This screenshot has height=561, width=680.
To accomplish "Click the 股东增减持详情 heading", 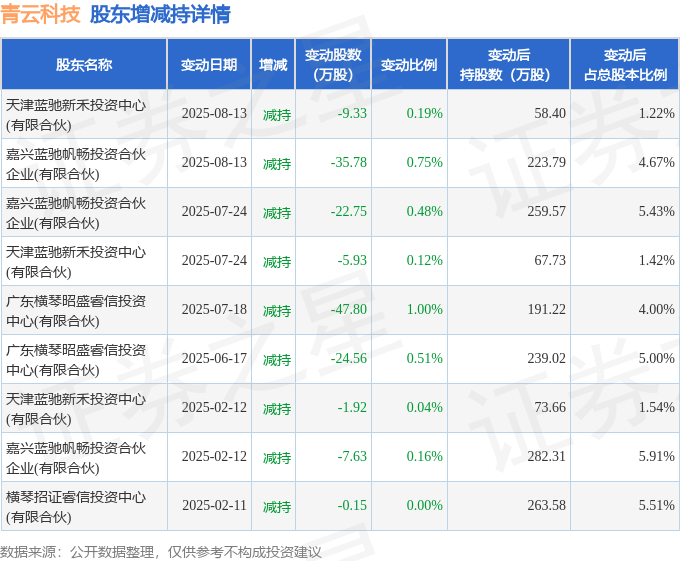I will pyautogui.click(x=160, y=14).
